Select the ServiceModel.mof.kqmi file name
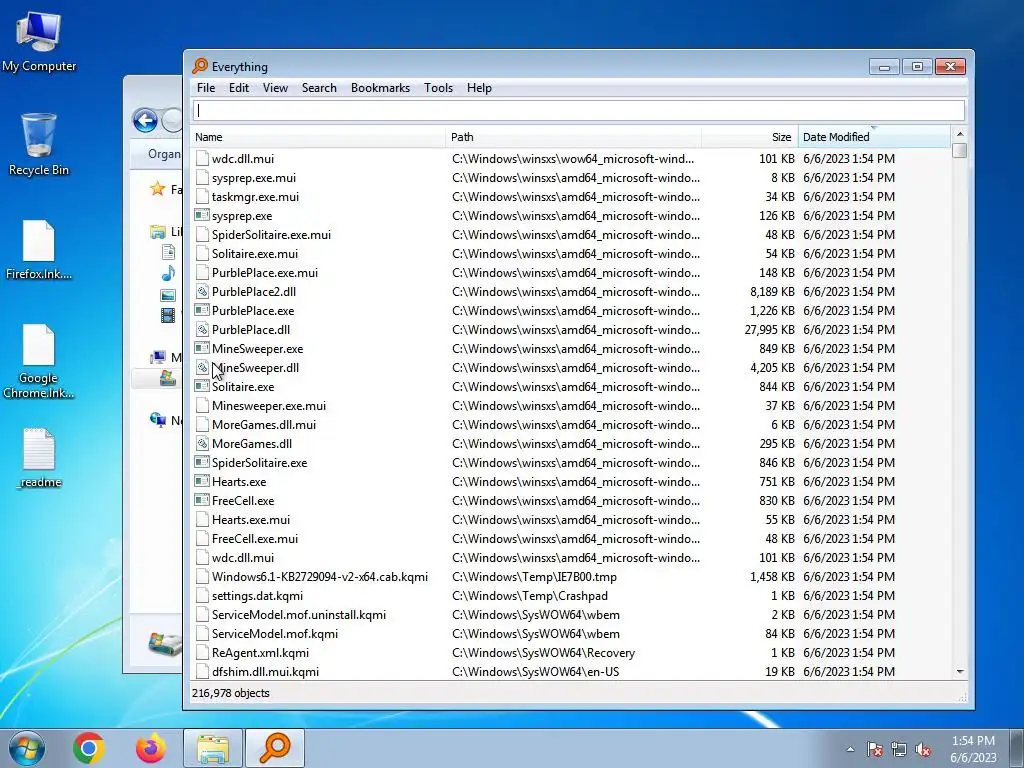Image resolution: width=1024 pixels, height=768 pixels. pos(274,633)
